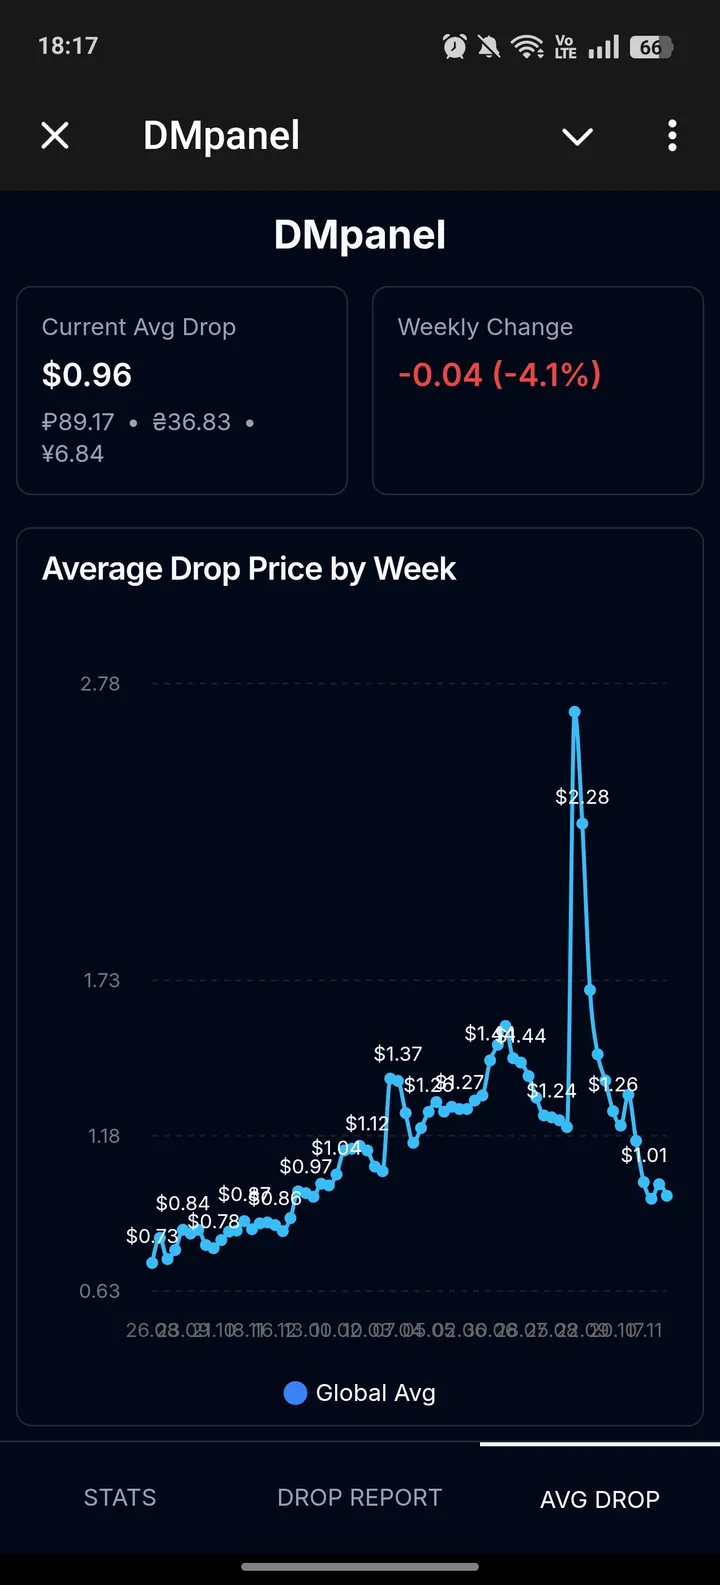Click the blue Global Avg color dot

[295, 1393]
